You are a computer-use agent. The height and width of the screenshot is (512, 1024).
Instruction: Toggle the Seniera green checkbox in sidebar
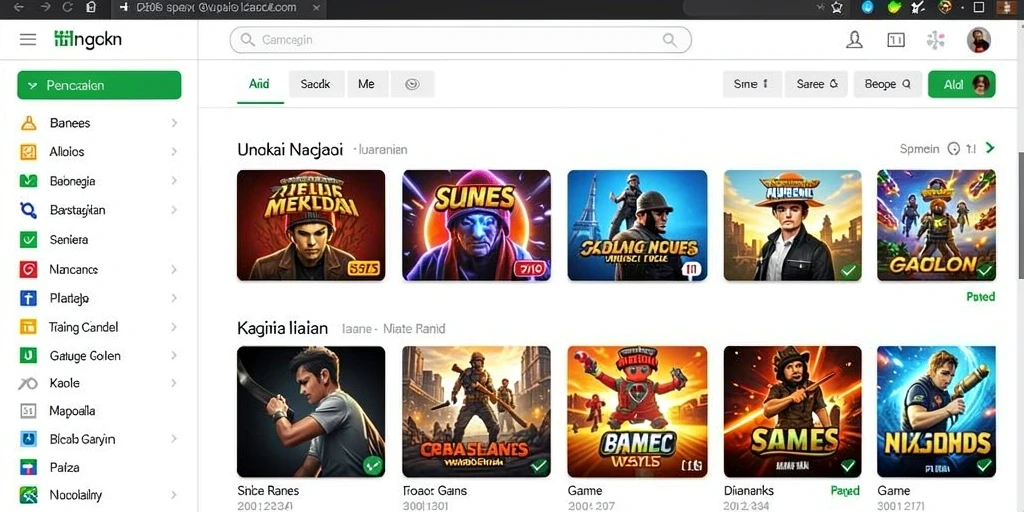pyautogui.click(x=28, y=240)
